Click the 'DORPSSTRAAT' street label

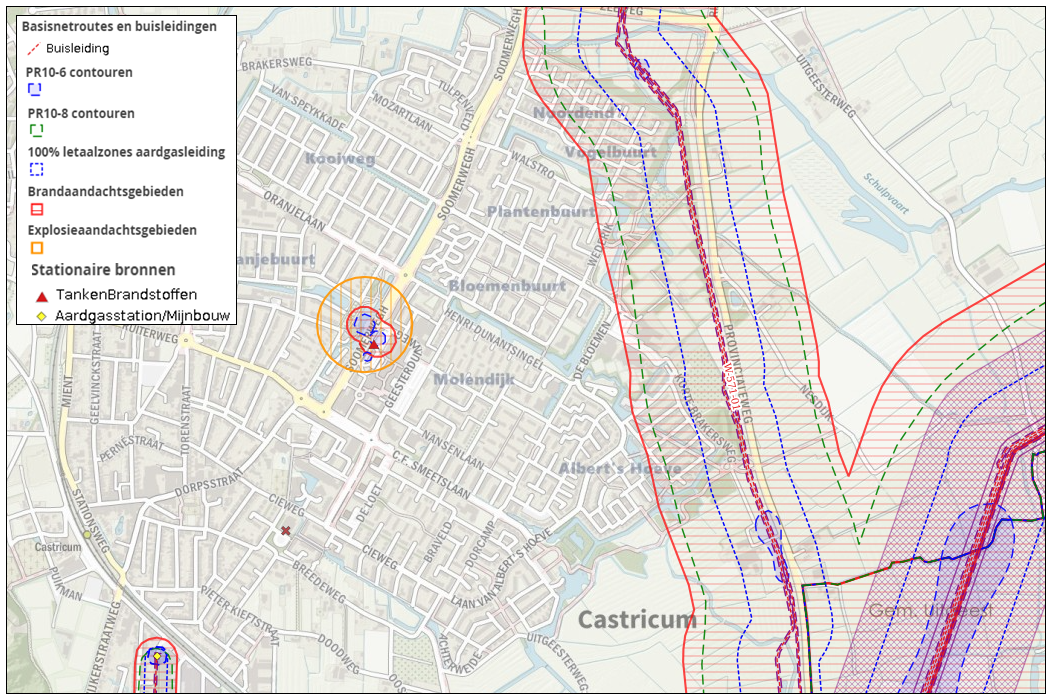209,483
